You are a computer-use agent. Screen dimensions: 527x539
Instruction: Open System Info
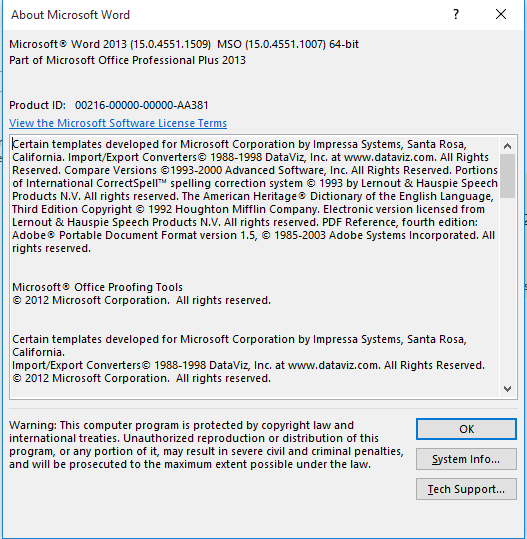466,459
